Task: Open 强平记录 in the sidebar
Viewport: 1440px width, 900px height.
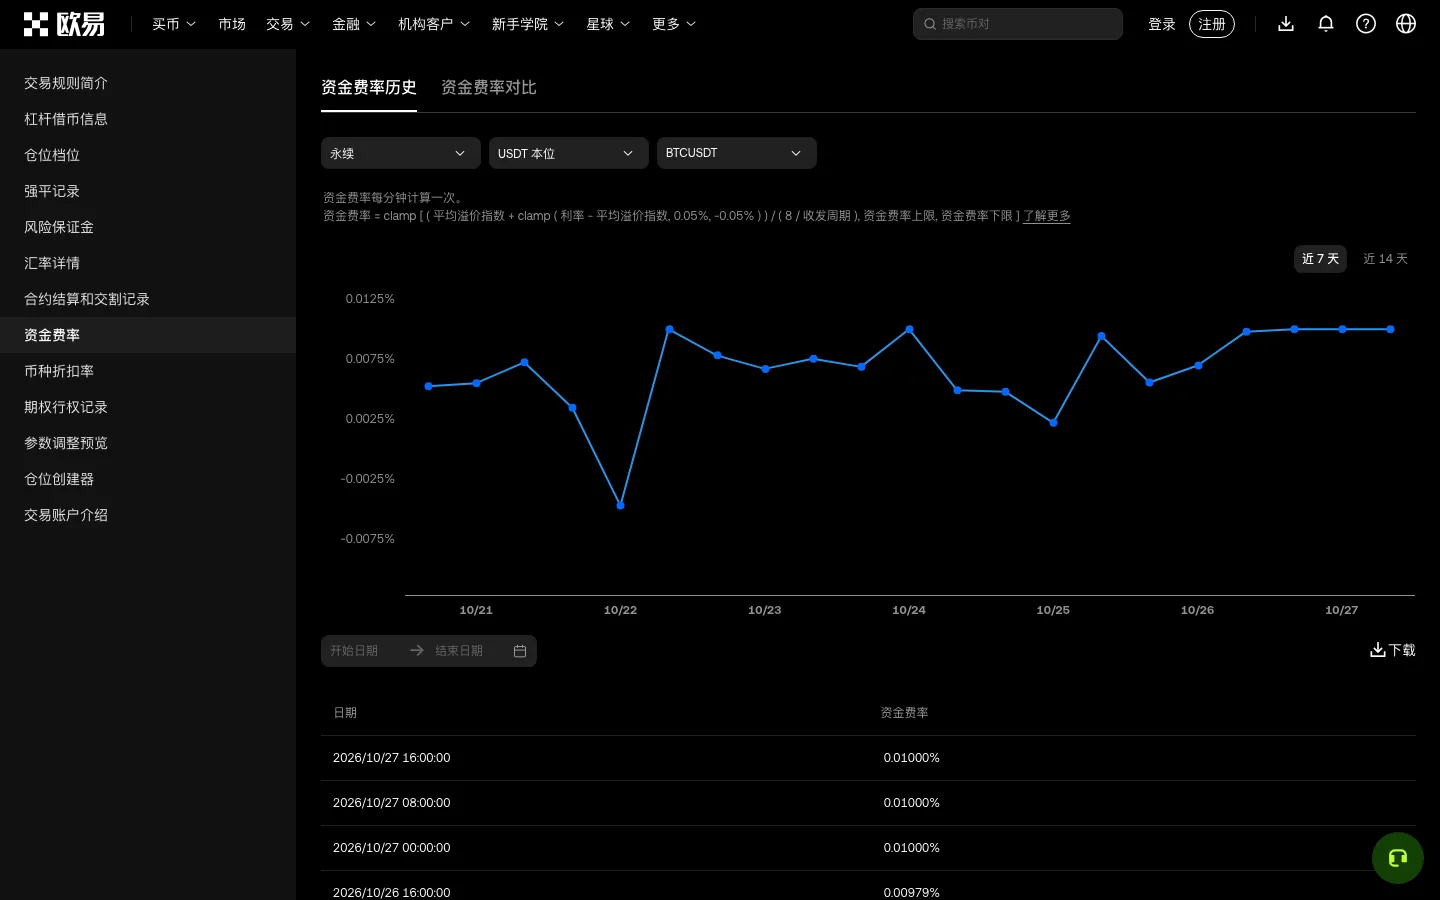Action: click(148, 191)
